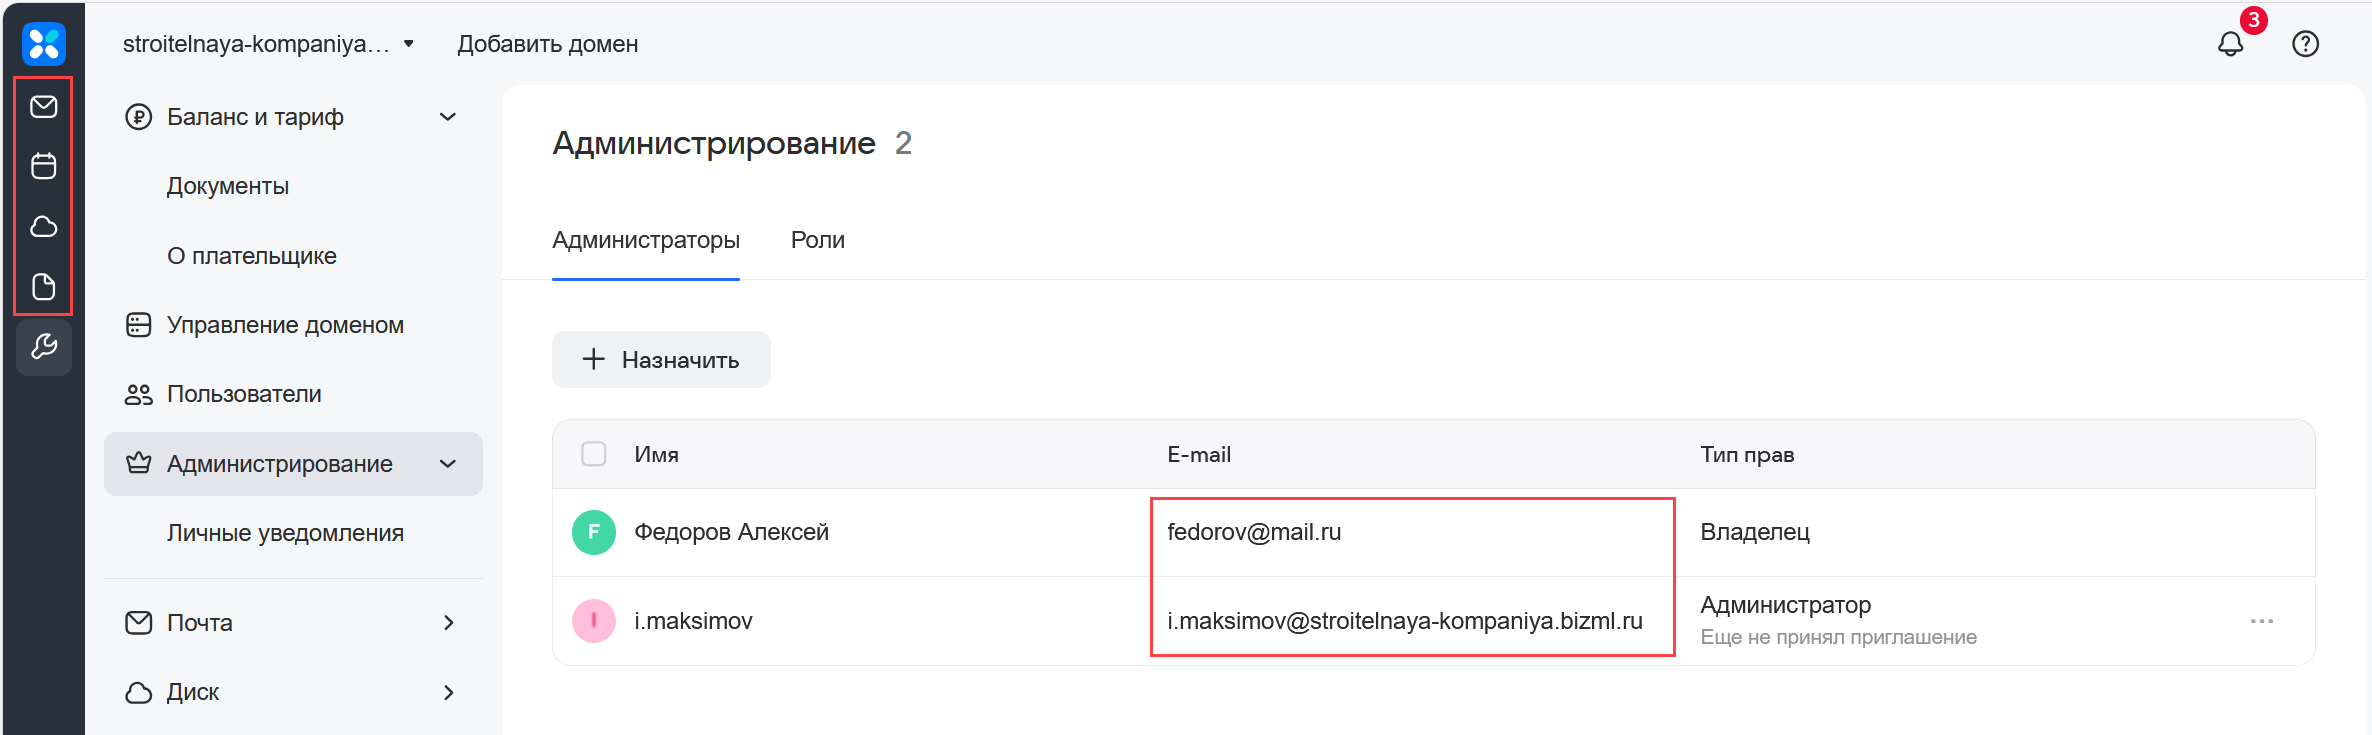Open Documents file icon in dark sidebar
Screen dimensions: 2372x735
44,287
